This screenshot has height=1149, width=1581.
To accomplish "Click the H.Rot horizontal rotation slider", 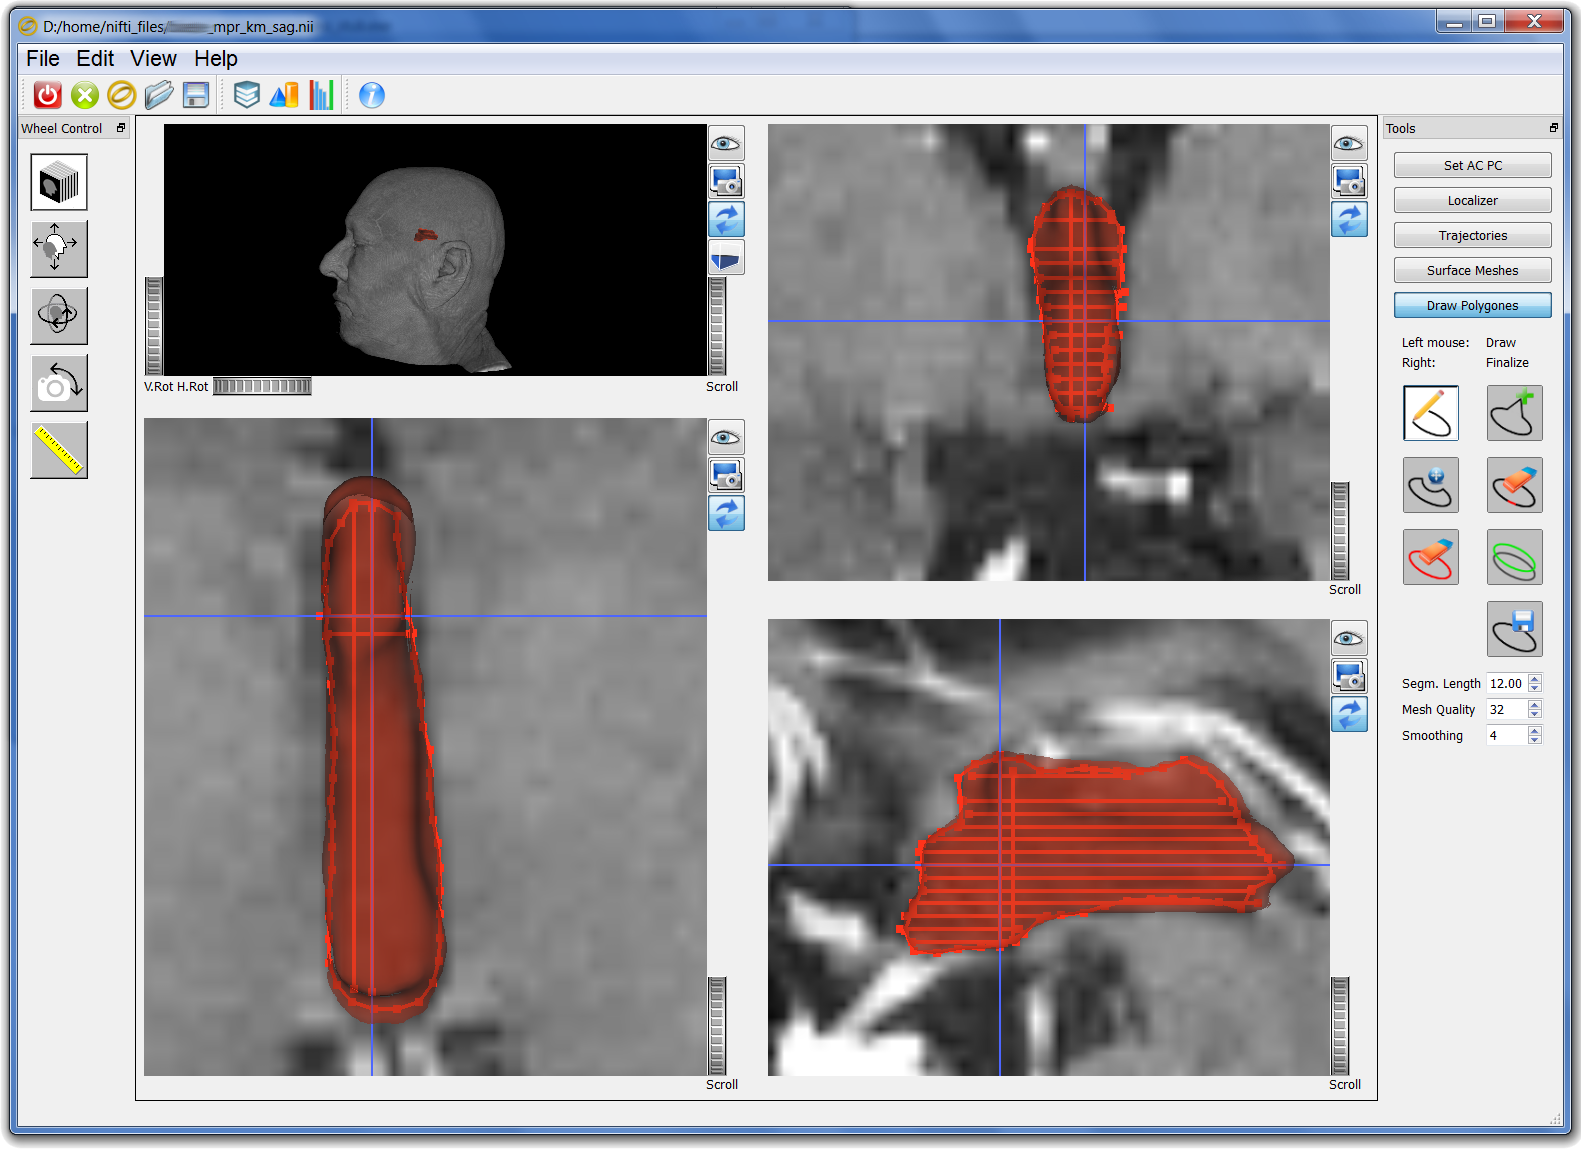I will click(262, 386).
